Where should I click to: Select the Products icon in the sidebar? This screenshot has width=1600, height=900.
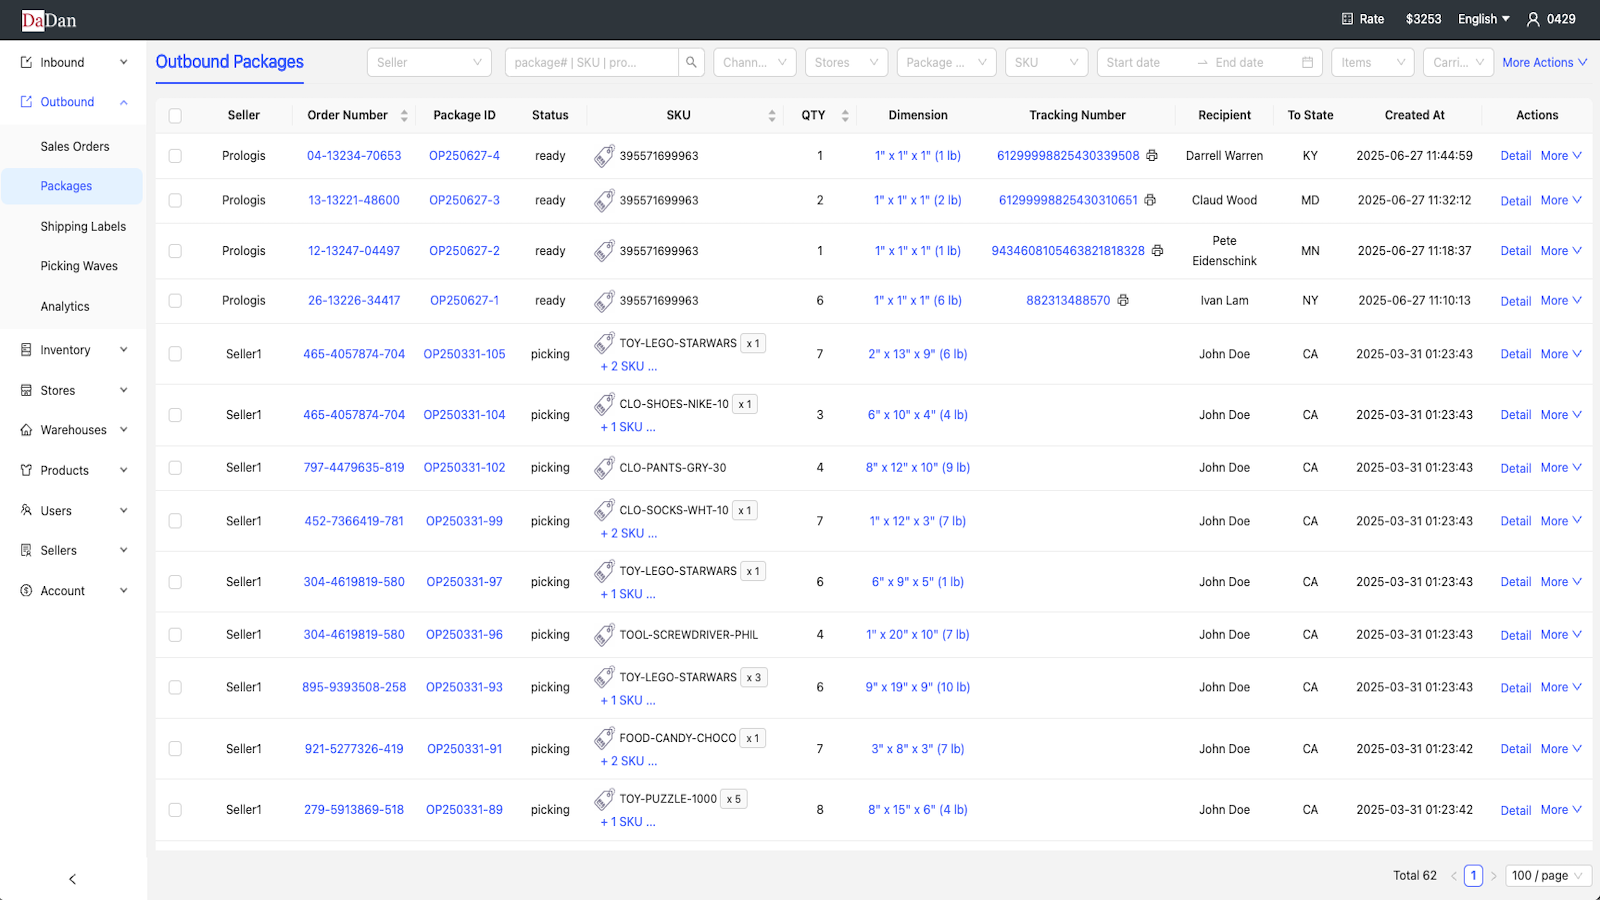[x=25, y=470]
